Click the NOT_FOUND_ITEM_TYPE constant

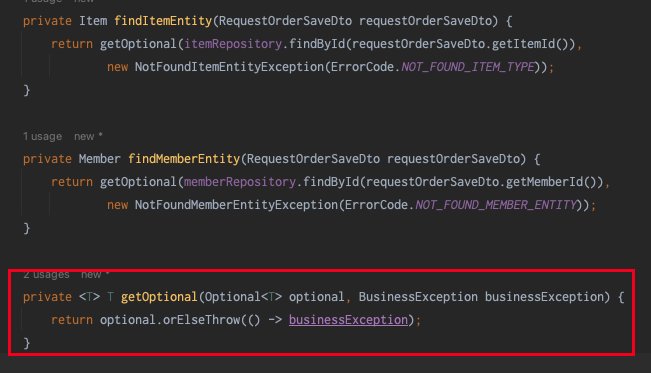468,67
